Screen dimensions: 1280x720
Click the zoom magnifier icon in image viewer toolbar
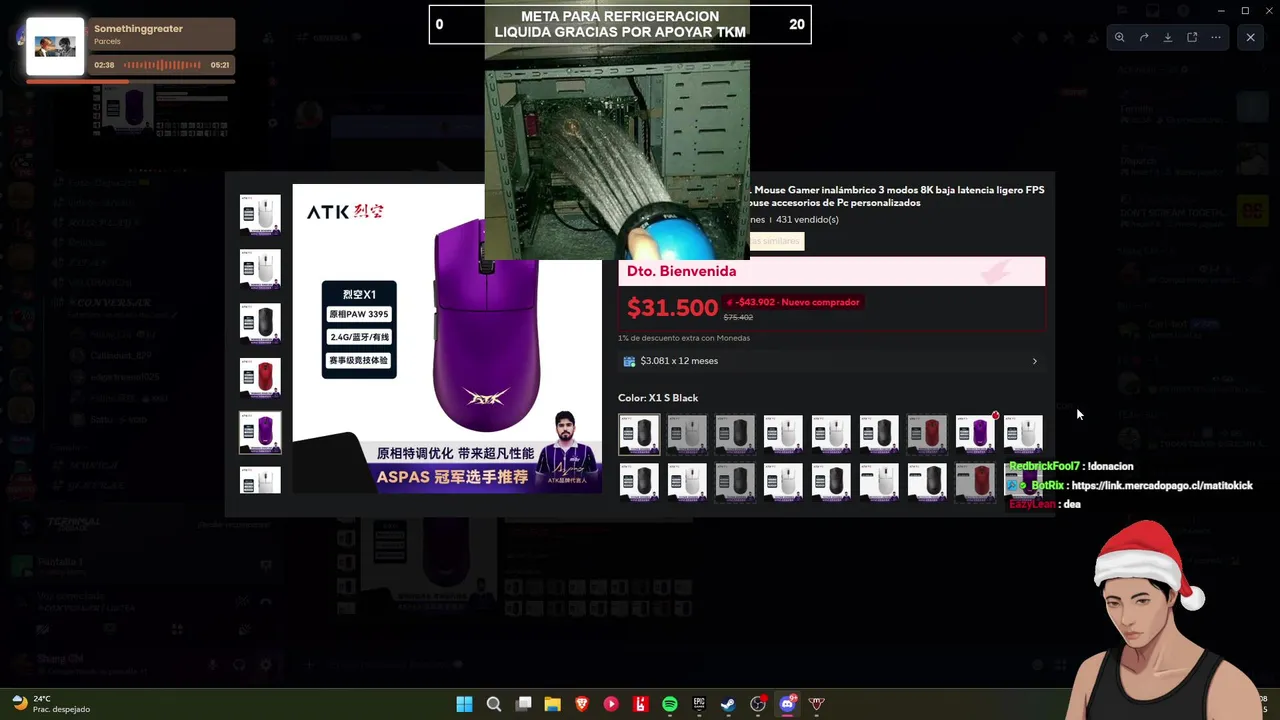coord(1119,37)
